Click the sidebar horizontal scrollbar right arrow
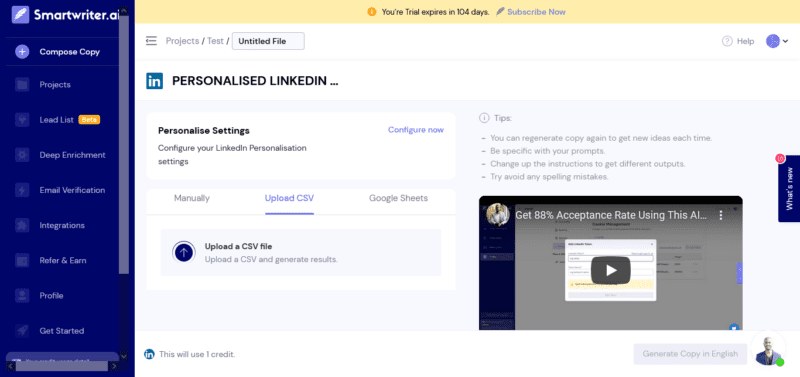Viewport: 800px width, 377px height. pyautogui.click(x=114, y=366)
